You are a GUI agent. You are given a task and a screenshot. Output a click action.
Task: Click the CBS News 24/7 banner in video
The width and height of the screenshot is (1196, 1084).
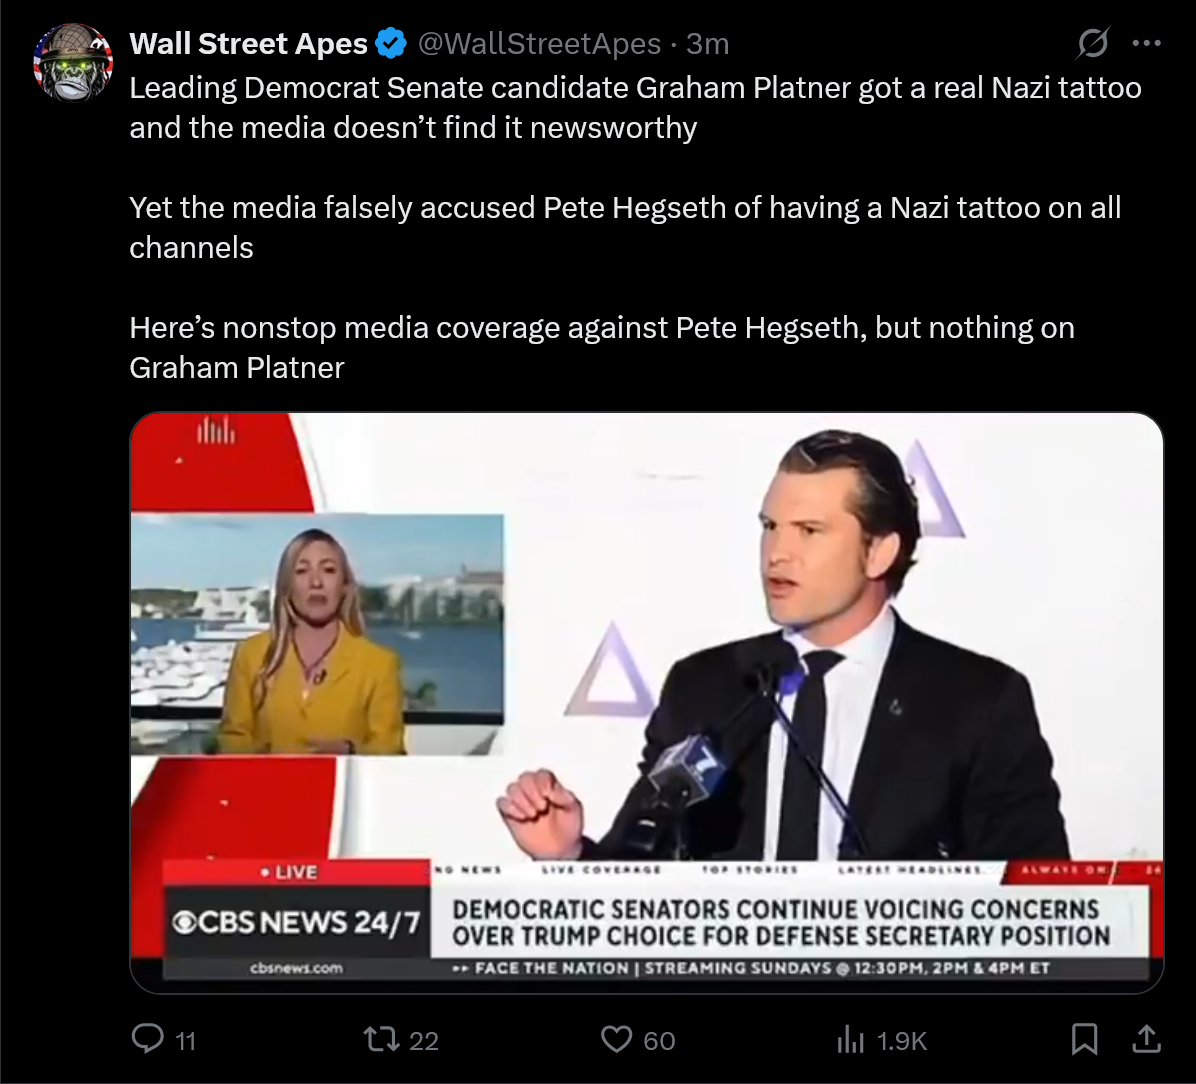[x=297, y=922]
